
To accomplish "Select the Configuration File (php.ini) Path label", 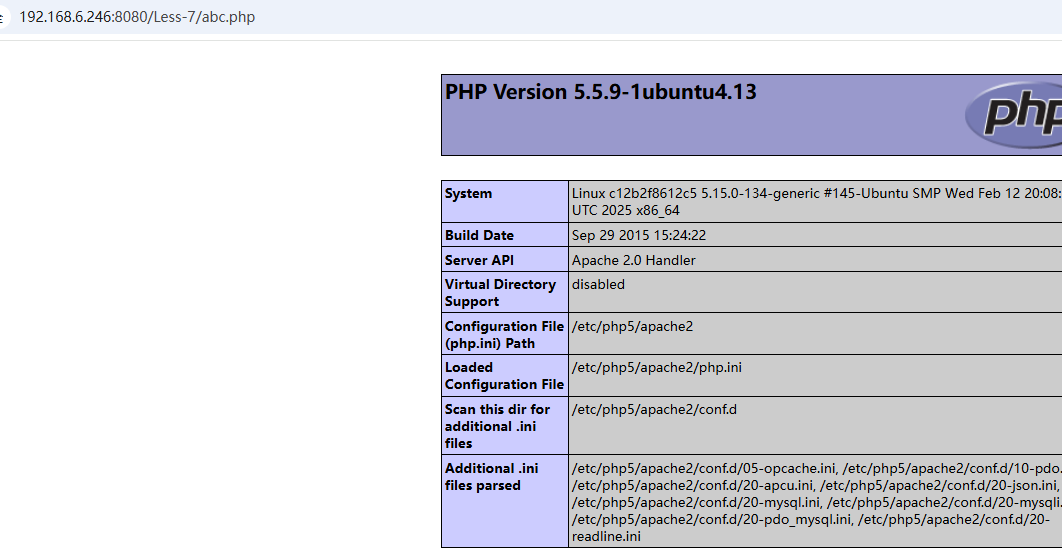I will 504,335.
